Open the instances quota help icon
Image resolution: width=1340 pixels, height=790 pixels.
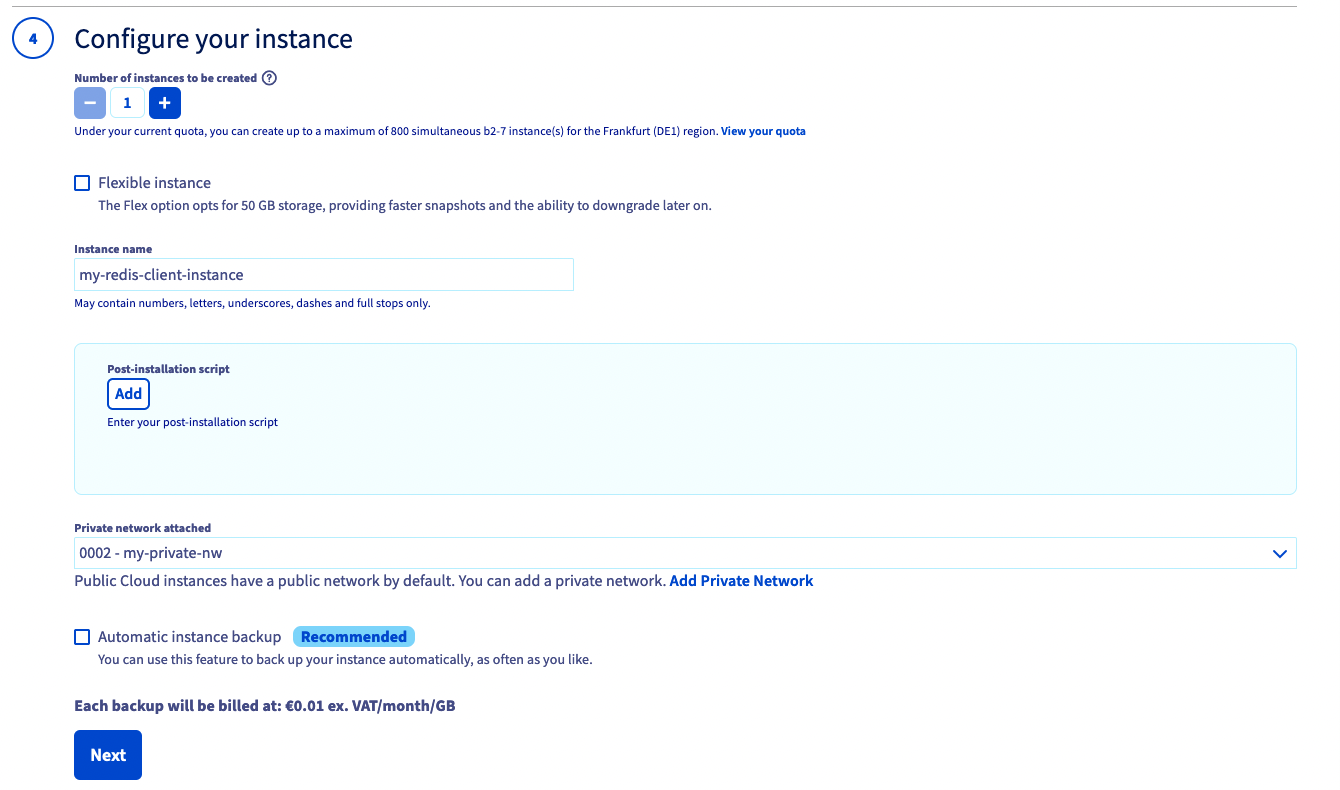click(268, 77)
